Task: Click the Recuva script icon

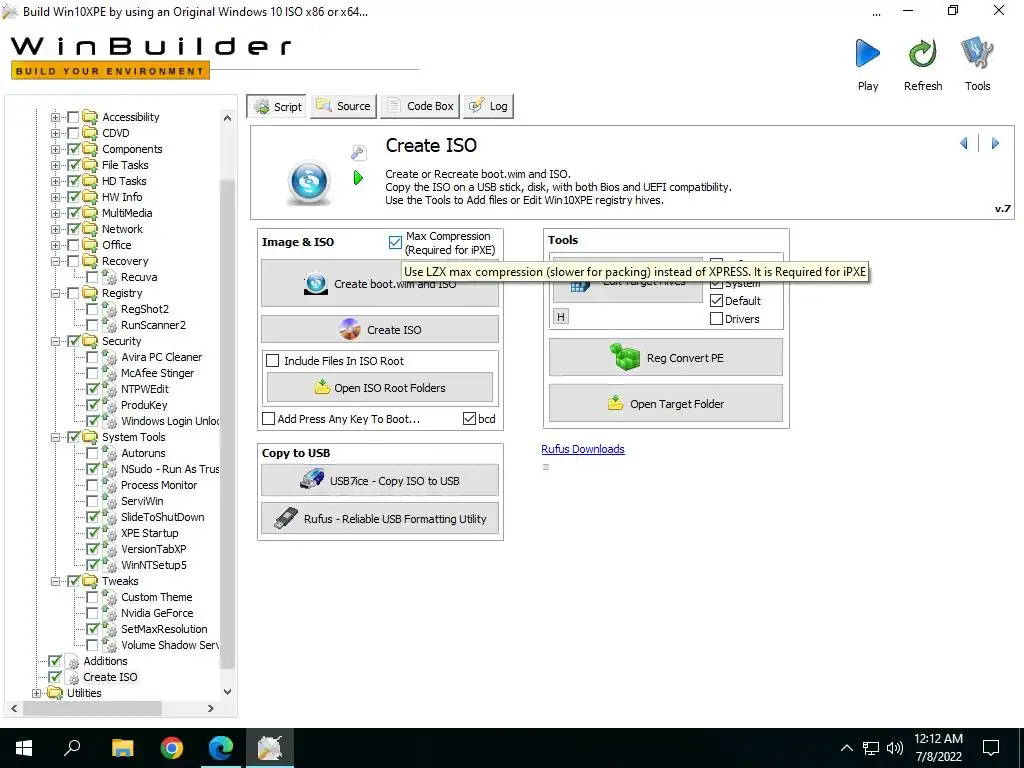Action: click(x=110, y=277)
